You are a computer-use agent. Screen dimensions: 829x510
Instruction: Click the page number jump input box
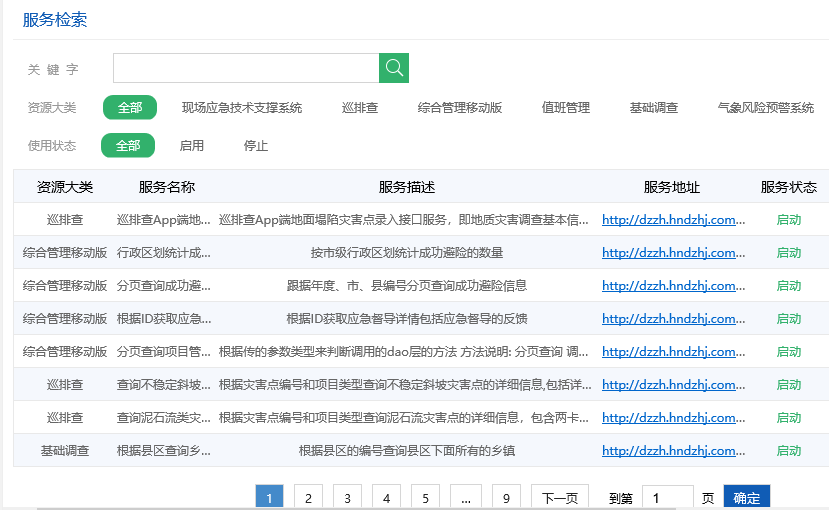(667, 498)
